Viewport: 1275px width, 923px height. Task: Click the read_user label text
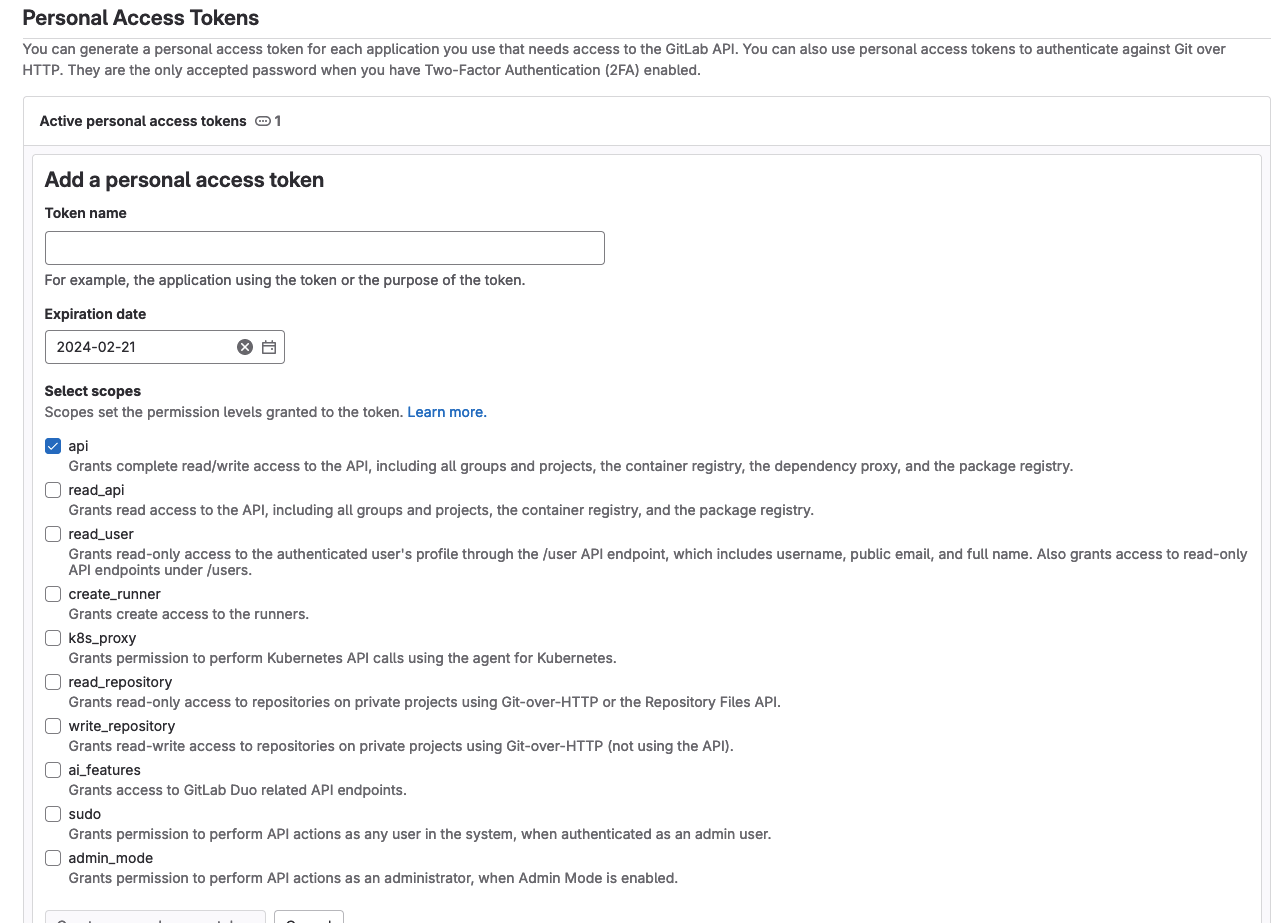101,534
